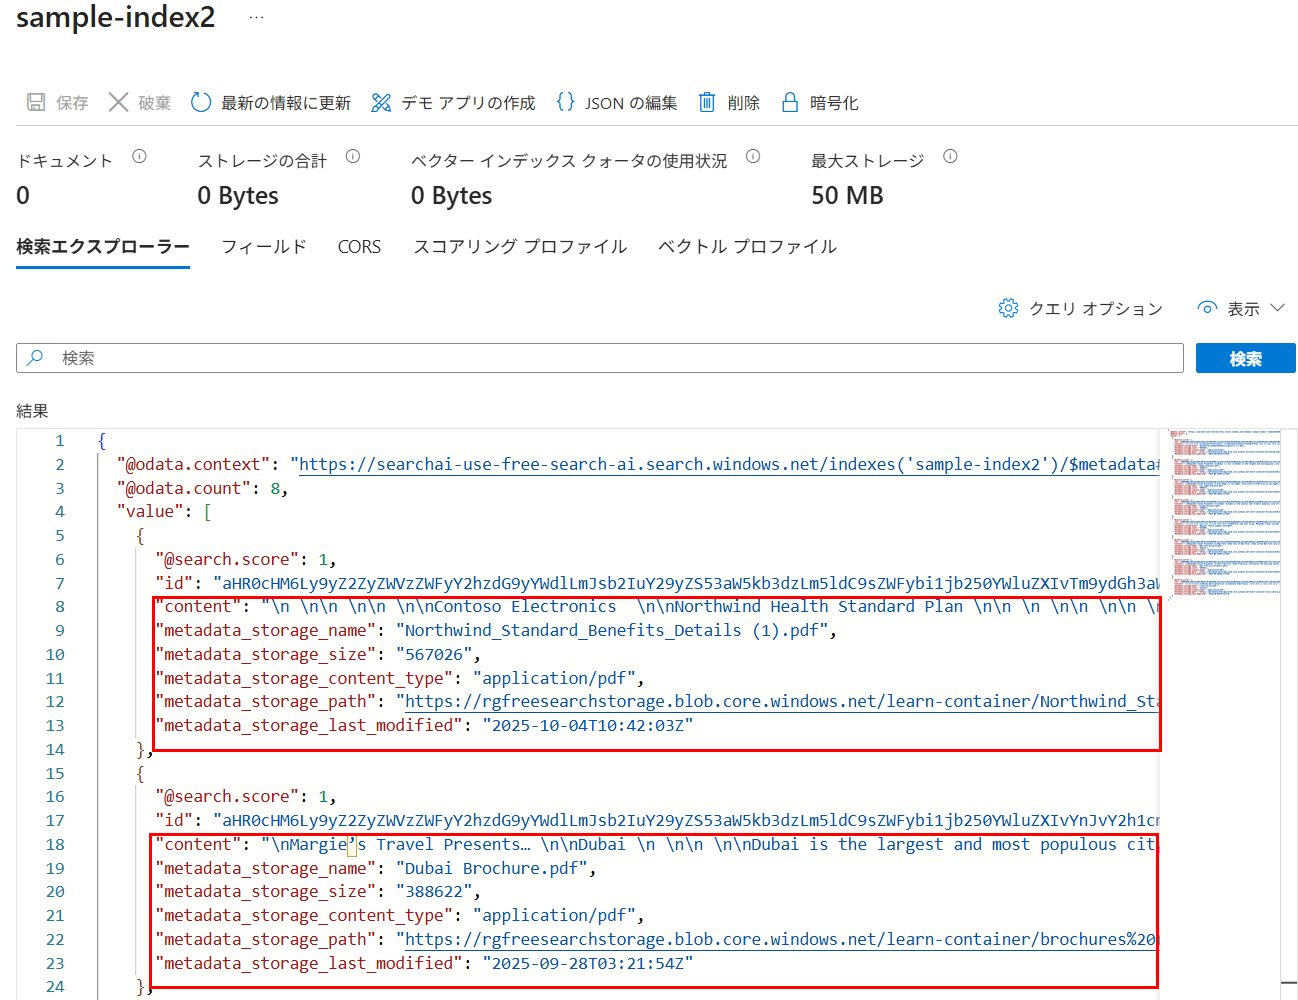
Task: Click info icon next to 最大ストレージ
Action: point(950,156)
